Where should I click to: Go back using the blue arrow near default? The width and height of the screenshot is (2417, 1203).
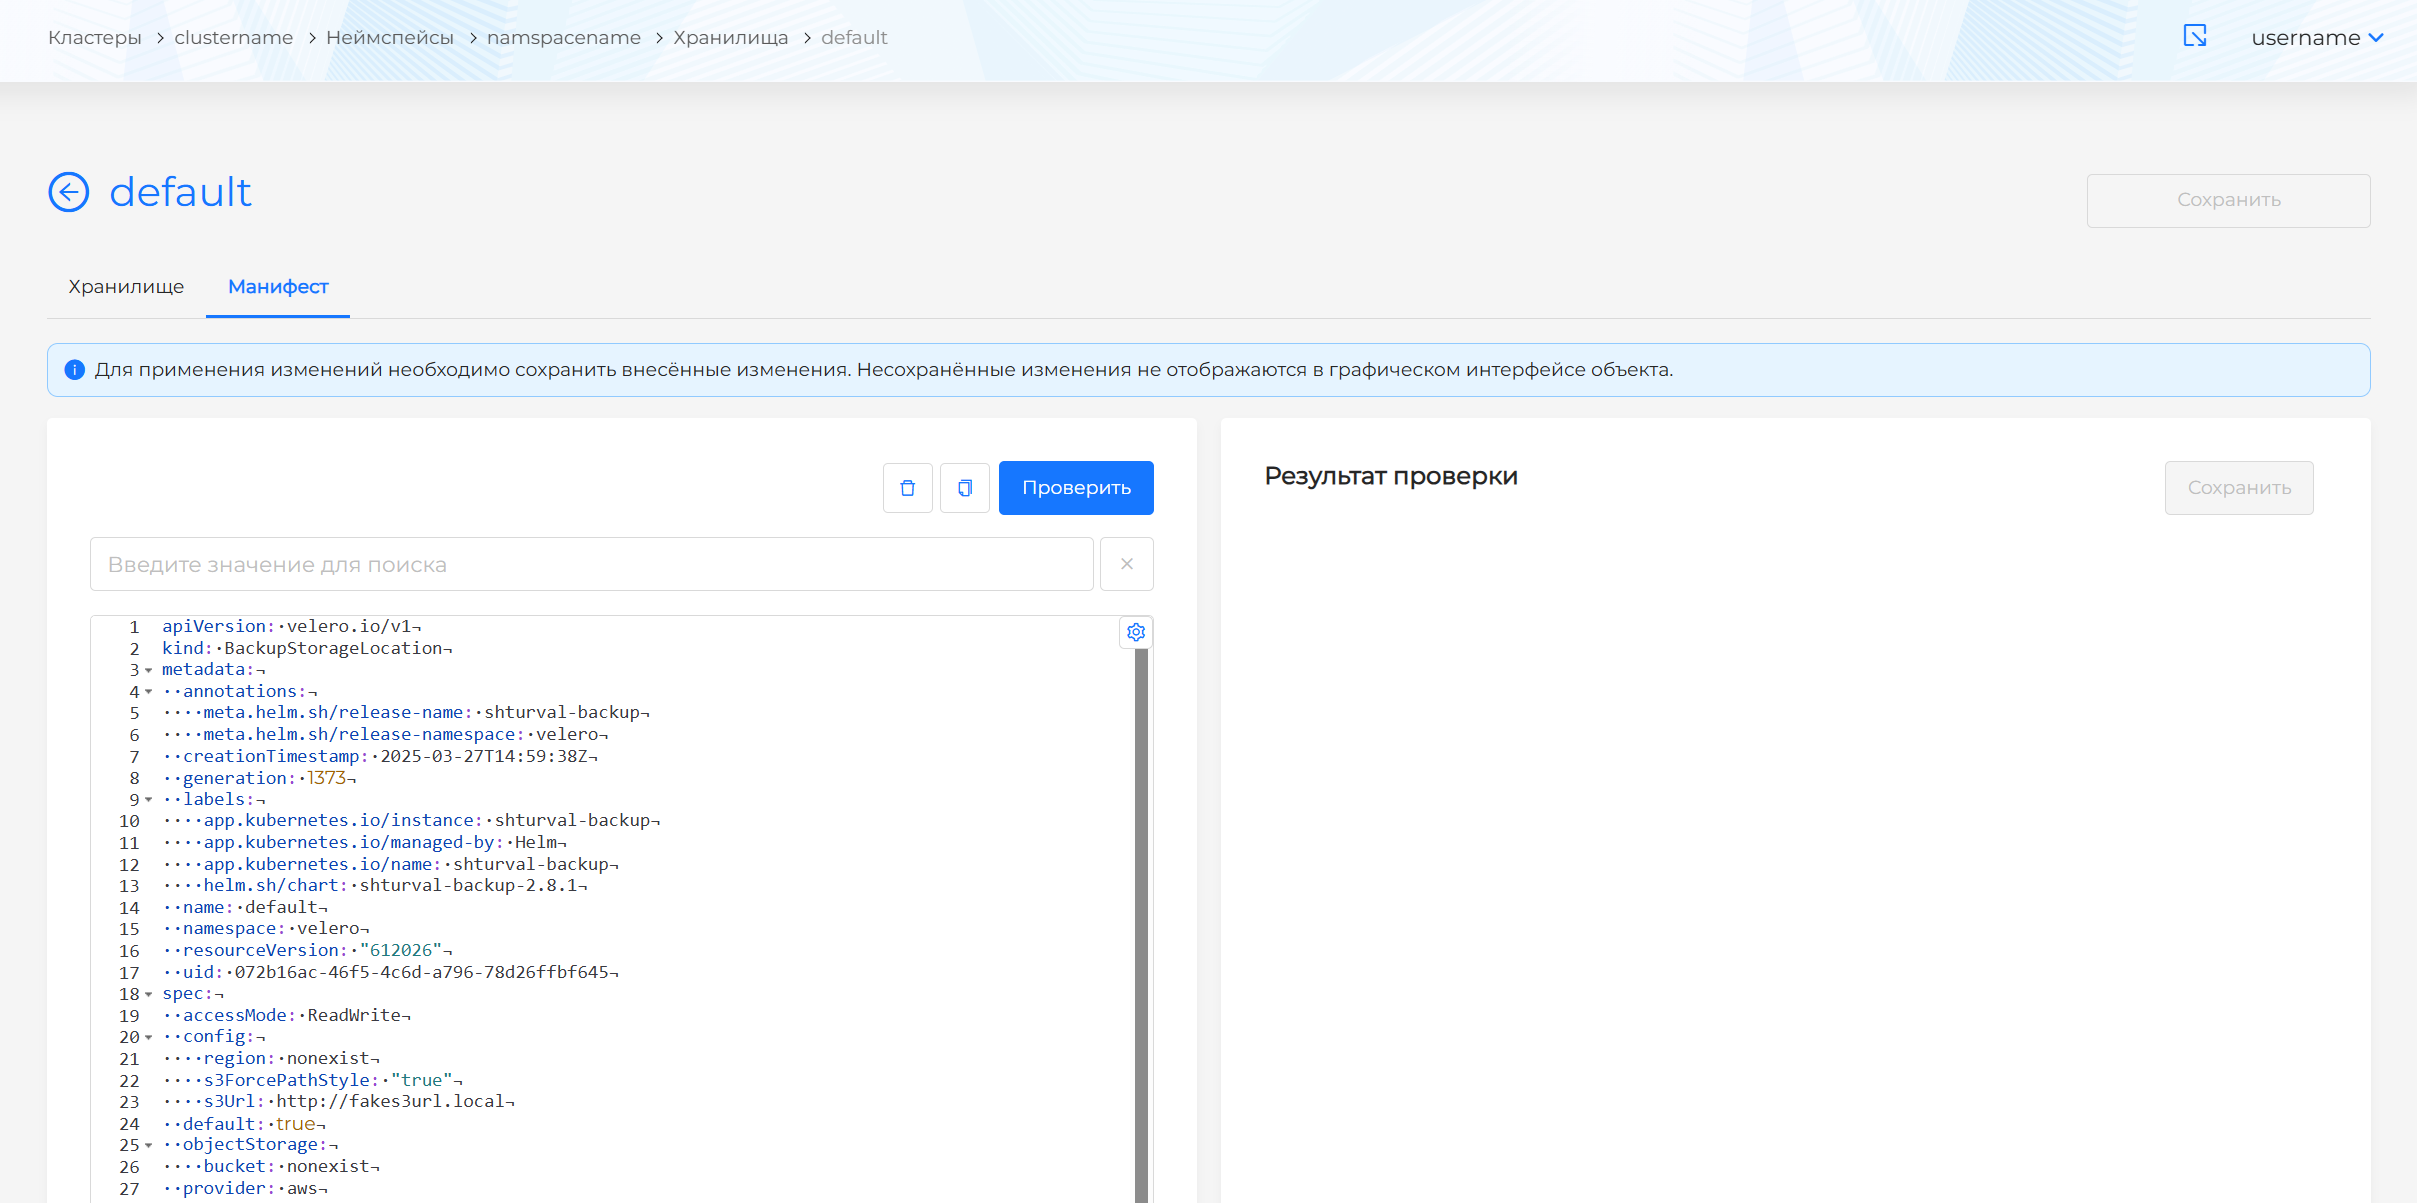(68, 192)
